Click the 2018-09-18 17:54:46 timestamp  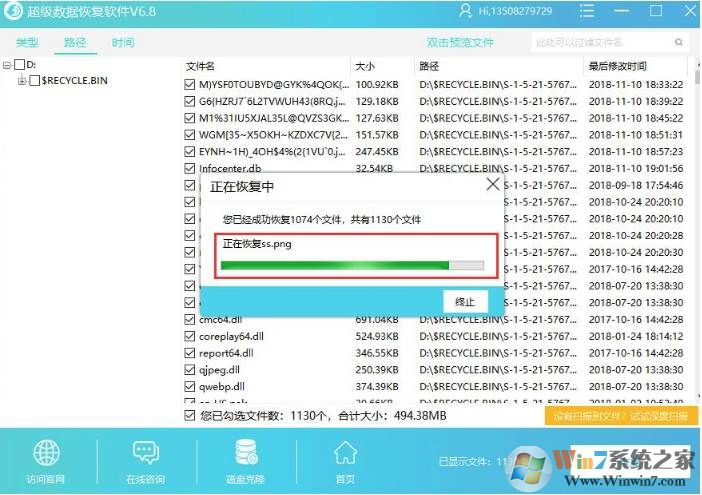pos(636,185)
